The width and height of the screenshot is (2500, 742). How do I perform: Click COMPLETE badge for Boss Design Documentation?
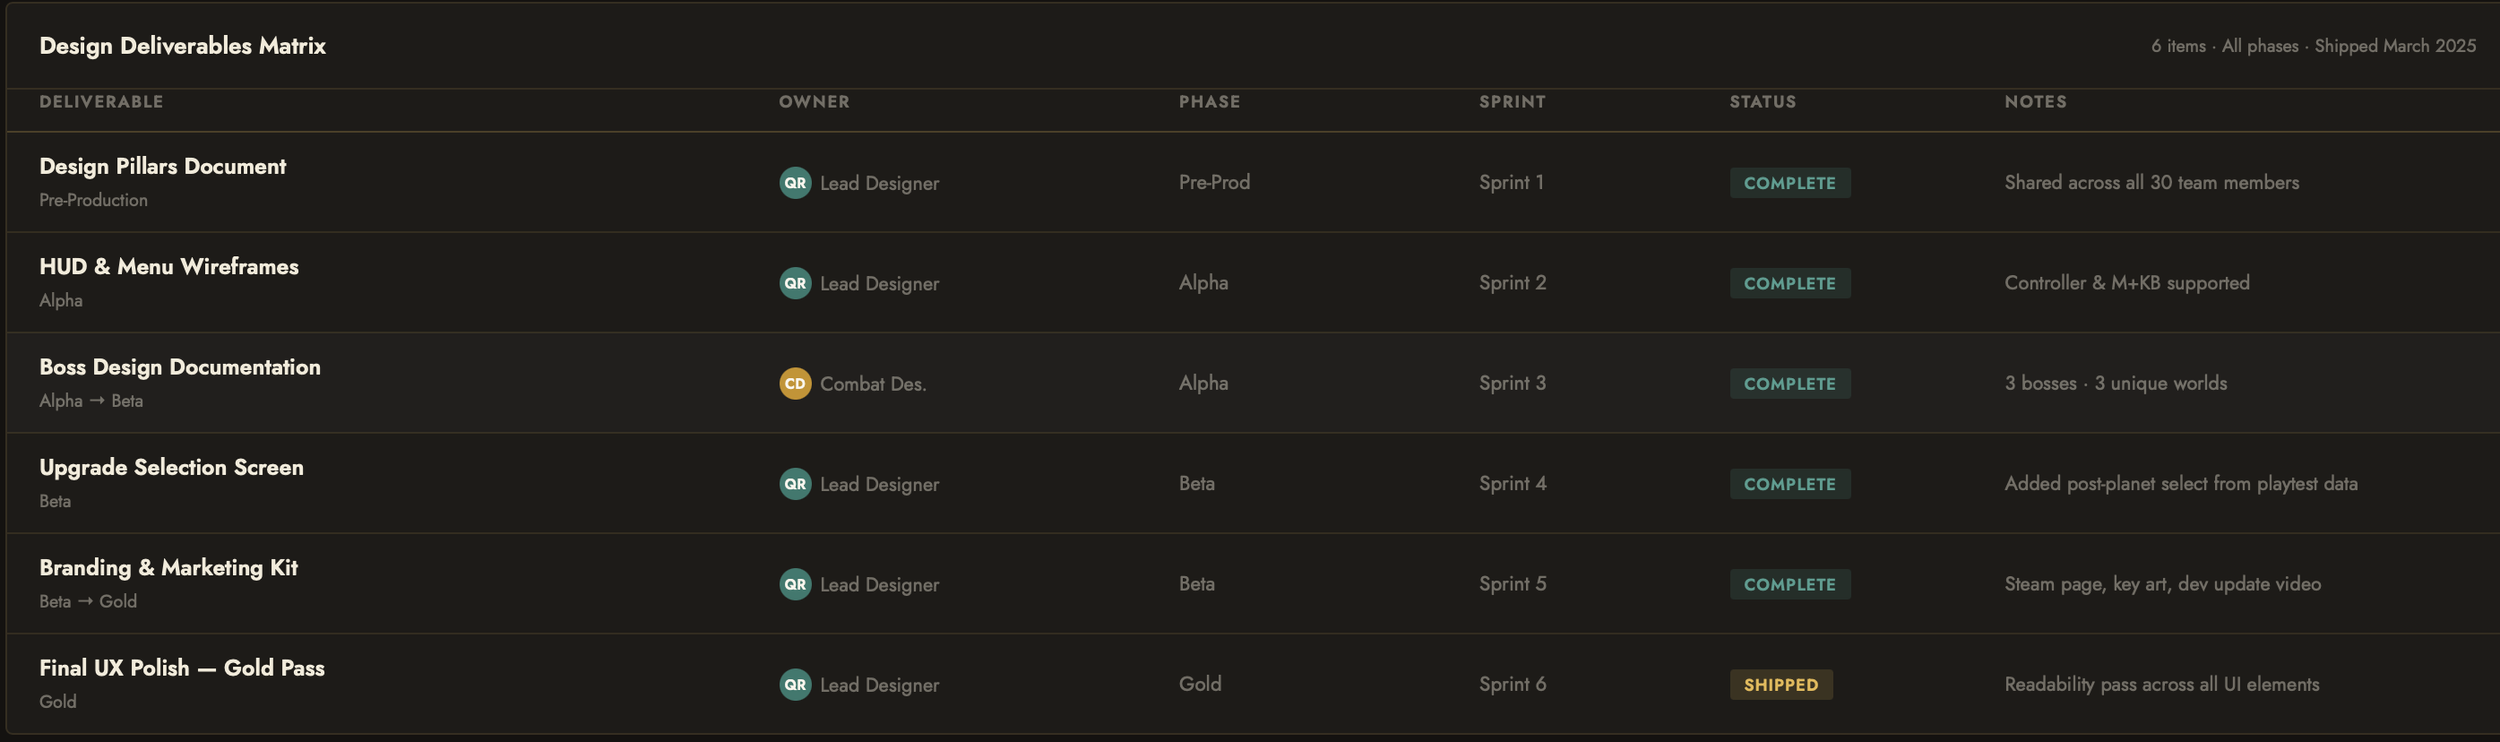[x=1790, y=384]
